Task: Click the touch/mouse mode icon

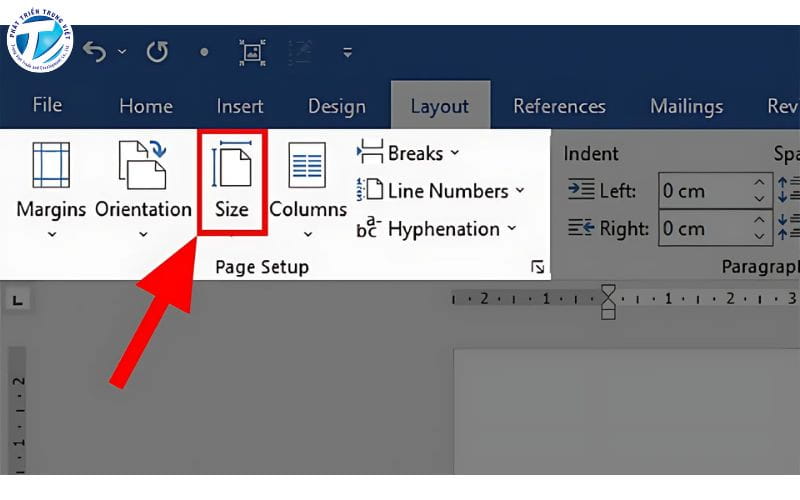Action: 250,51
